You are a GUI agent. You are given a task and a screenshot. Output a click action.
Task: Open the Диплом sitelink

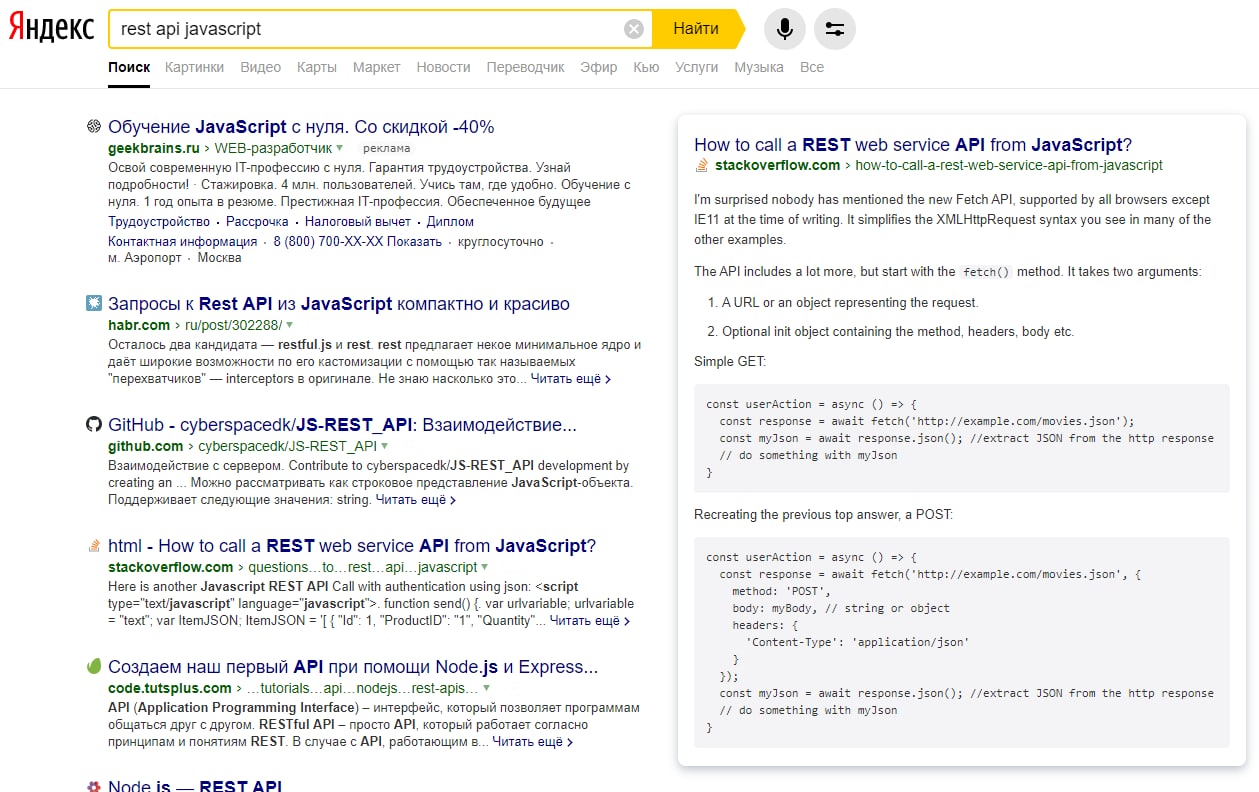click(x=450, y=221)
